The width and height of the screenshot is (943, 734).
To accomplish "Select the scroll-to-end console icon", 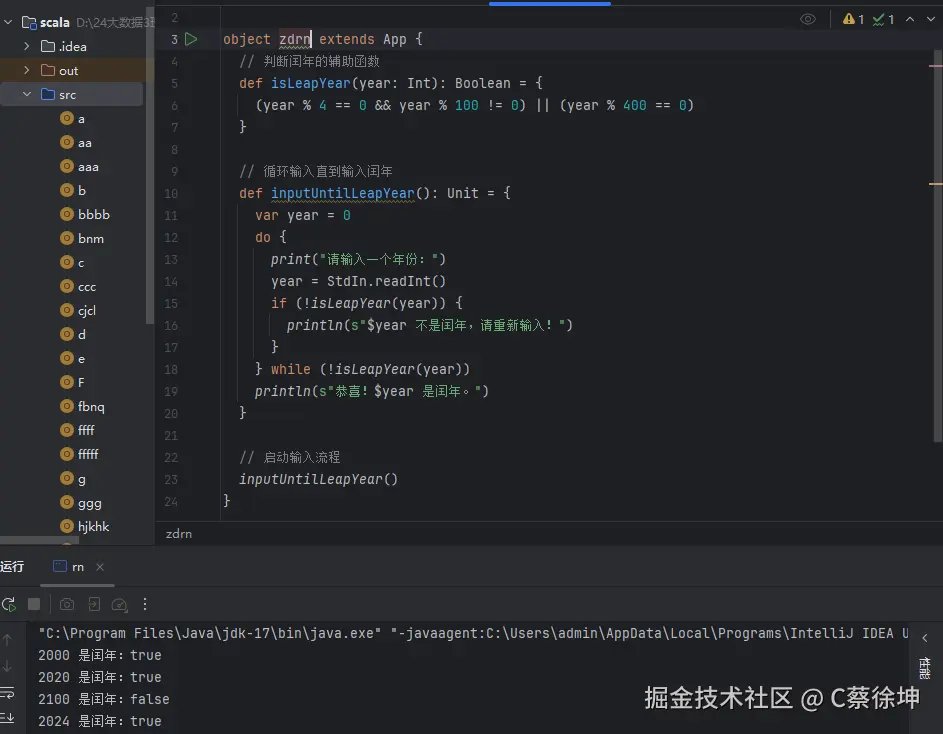I will coord(8,716).
